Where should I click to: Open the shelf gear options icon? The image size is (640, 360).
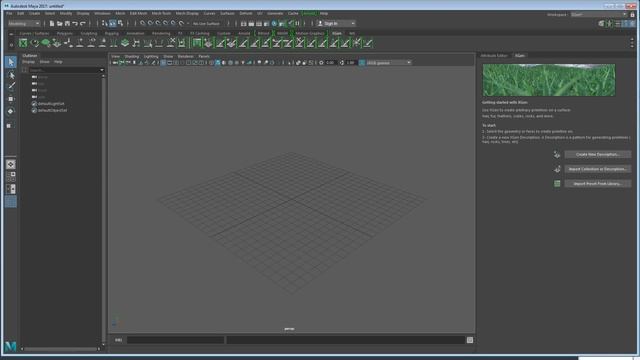coord(11,44)
